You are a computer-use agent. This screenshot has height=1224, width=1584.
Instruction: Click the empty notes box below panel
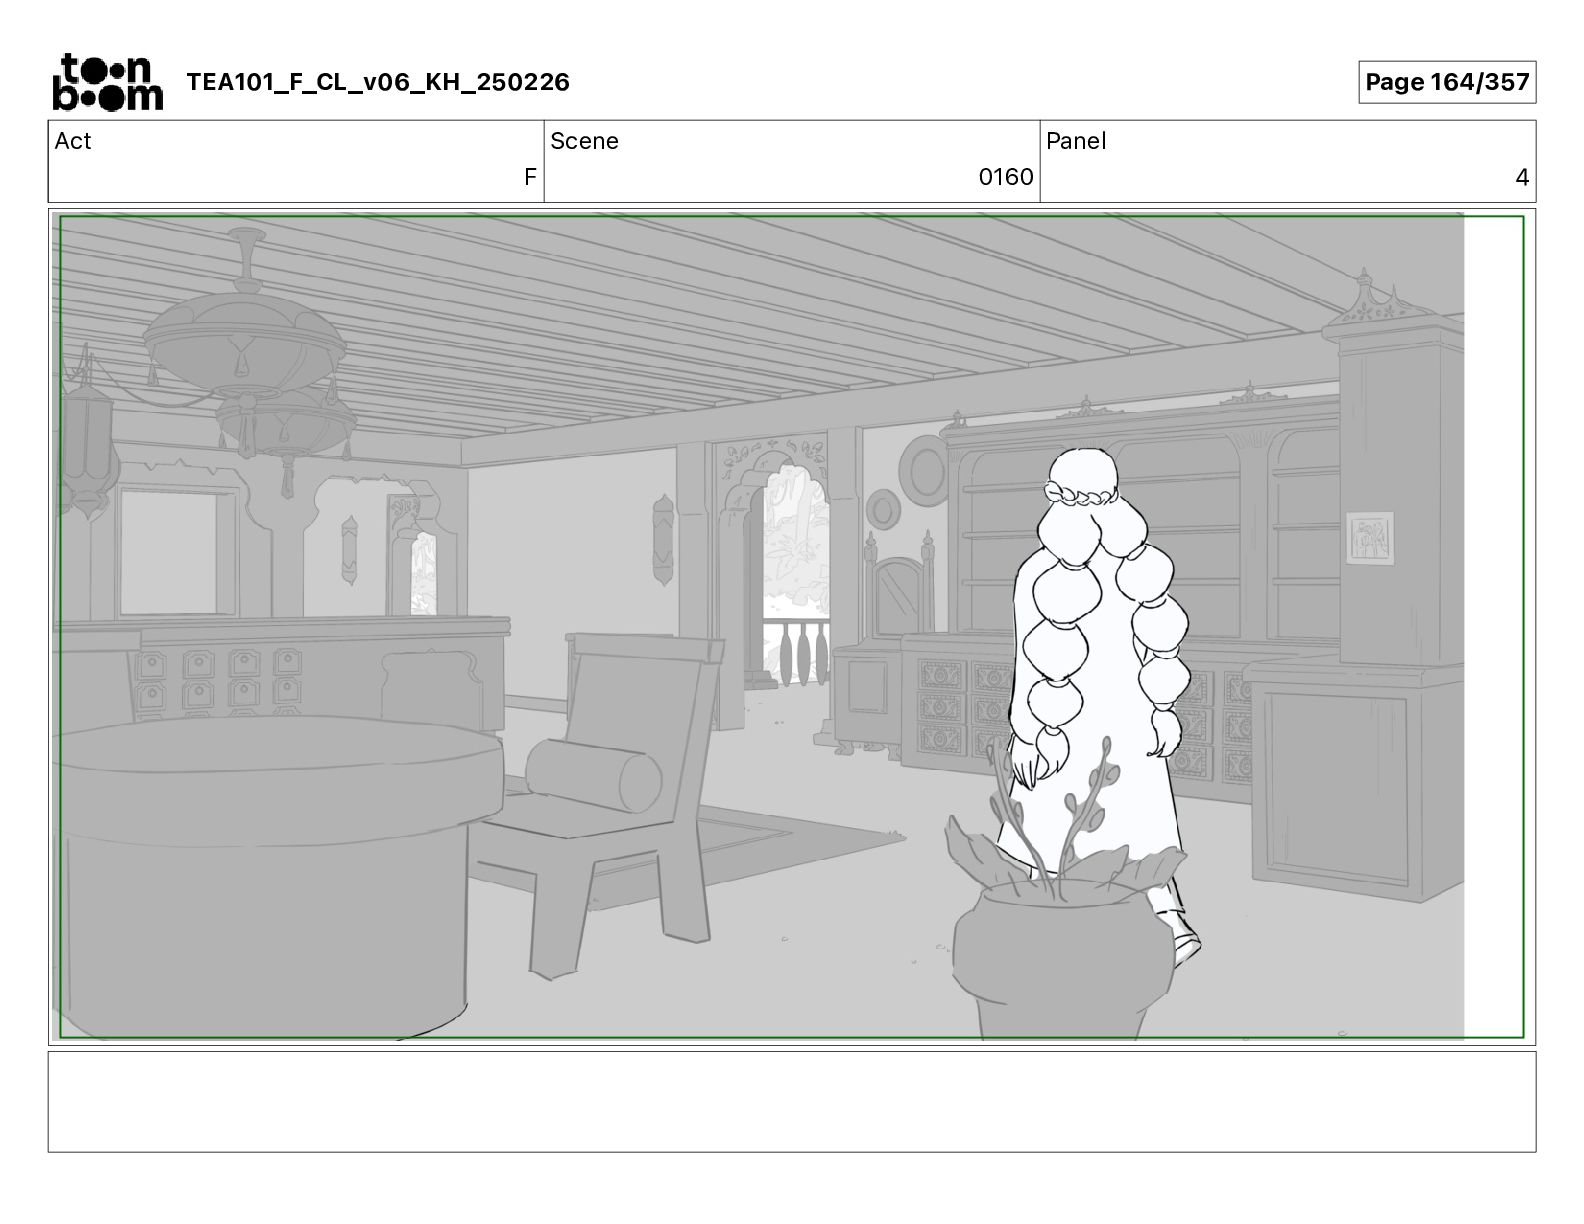click(792, 1101)
